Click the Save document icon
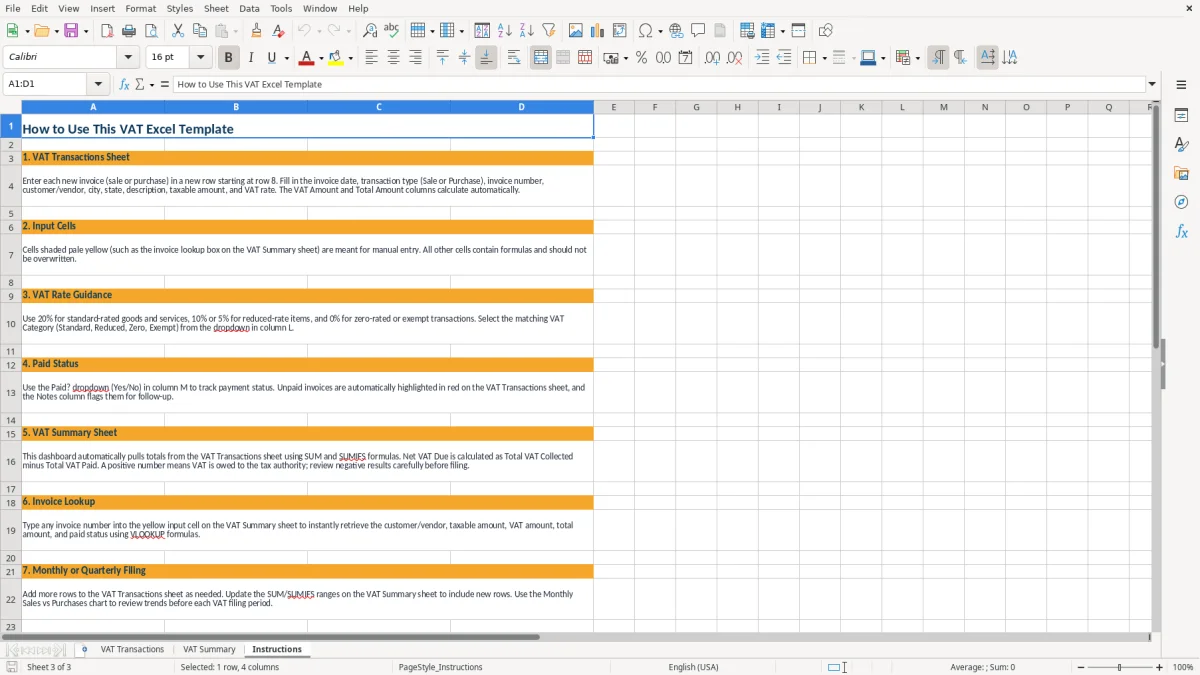 pos(71,31)
